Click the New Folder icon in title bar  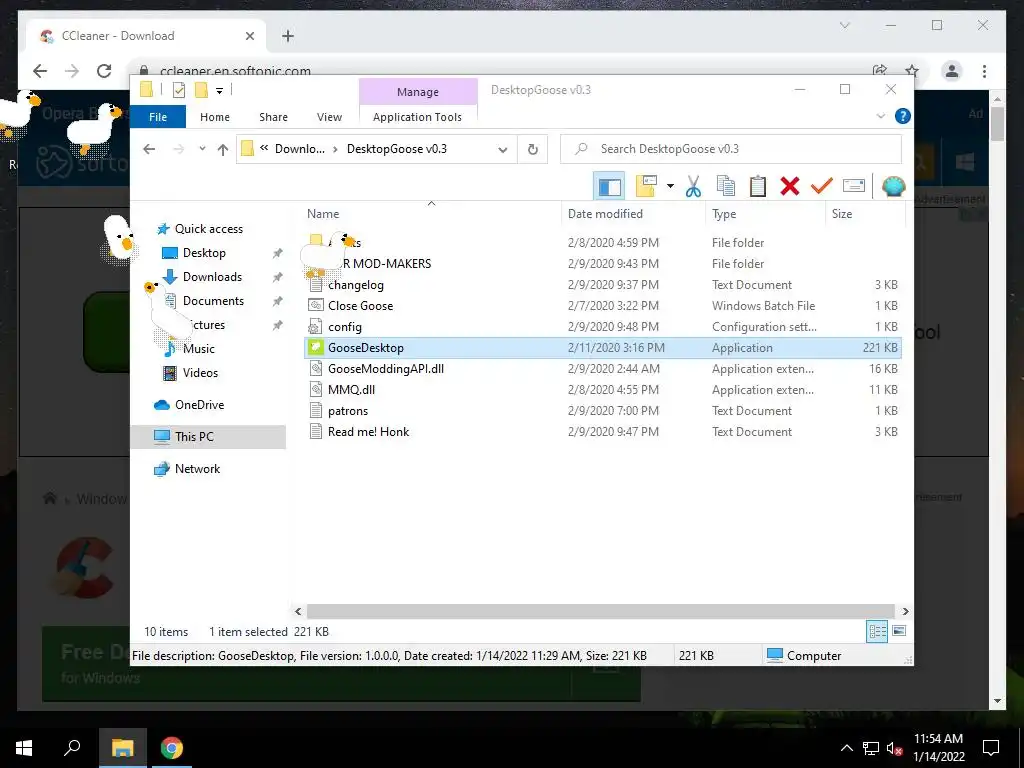click(201, 90)
